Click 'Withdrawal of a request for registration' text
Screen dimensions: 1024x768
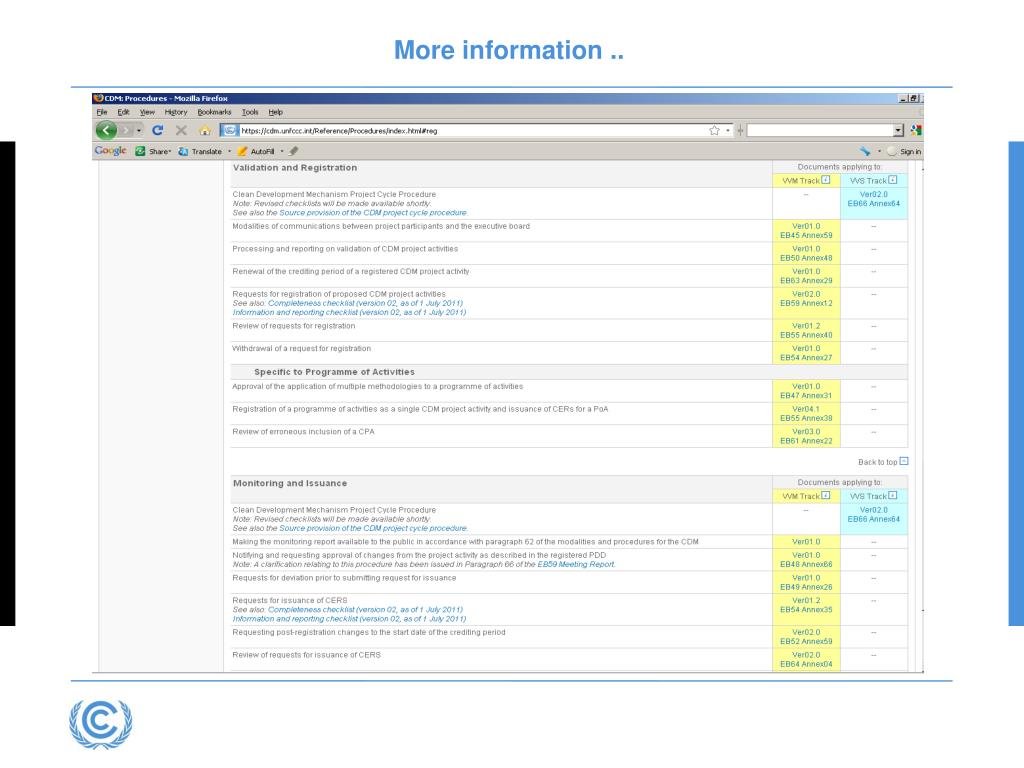(x=302, y=349)
